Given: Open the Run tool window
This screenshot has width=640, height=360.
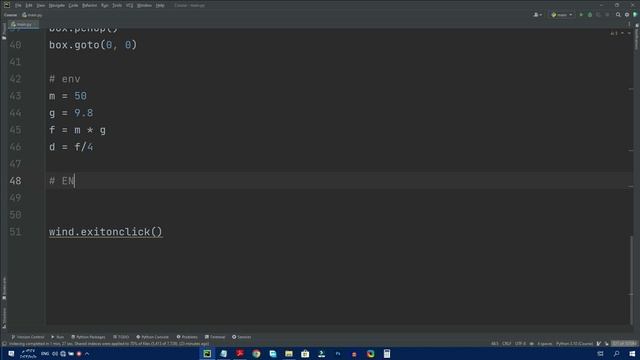Looking at the screenshot, I should click(58, 337).
